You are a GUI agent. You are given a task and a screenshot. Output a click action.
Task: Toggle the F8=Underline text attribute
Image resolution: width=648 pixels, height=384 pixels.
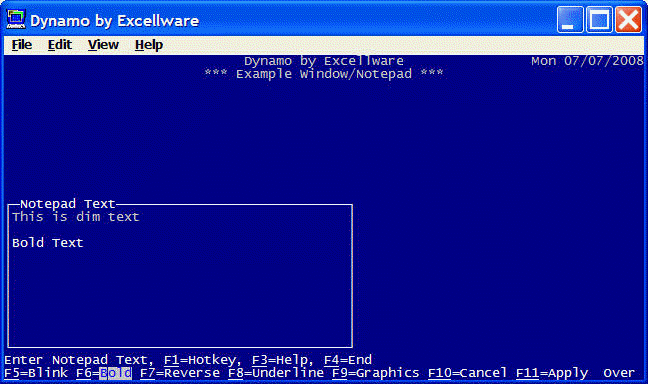(276, 373)
